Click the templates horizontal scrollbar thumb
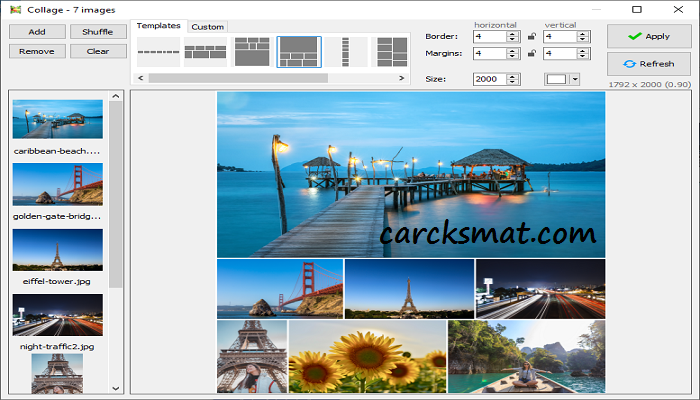The height and width of the screenshot is (400, 700). click(x=238, y=78)
